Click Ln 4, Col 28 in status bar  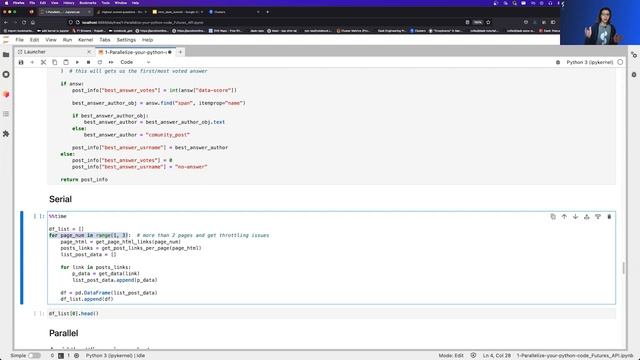pyautogui.click(x=497, y=356)
